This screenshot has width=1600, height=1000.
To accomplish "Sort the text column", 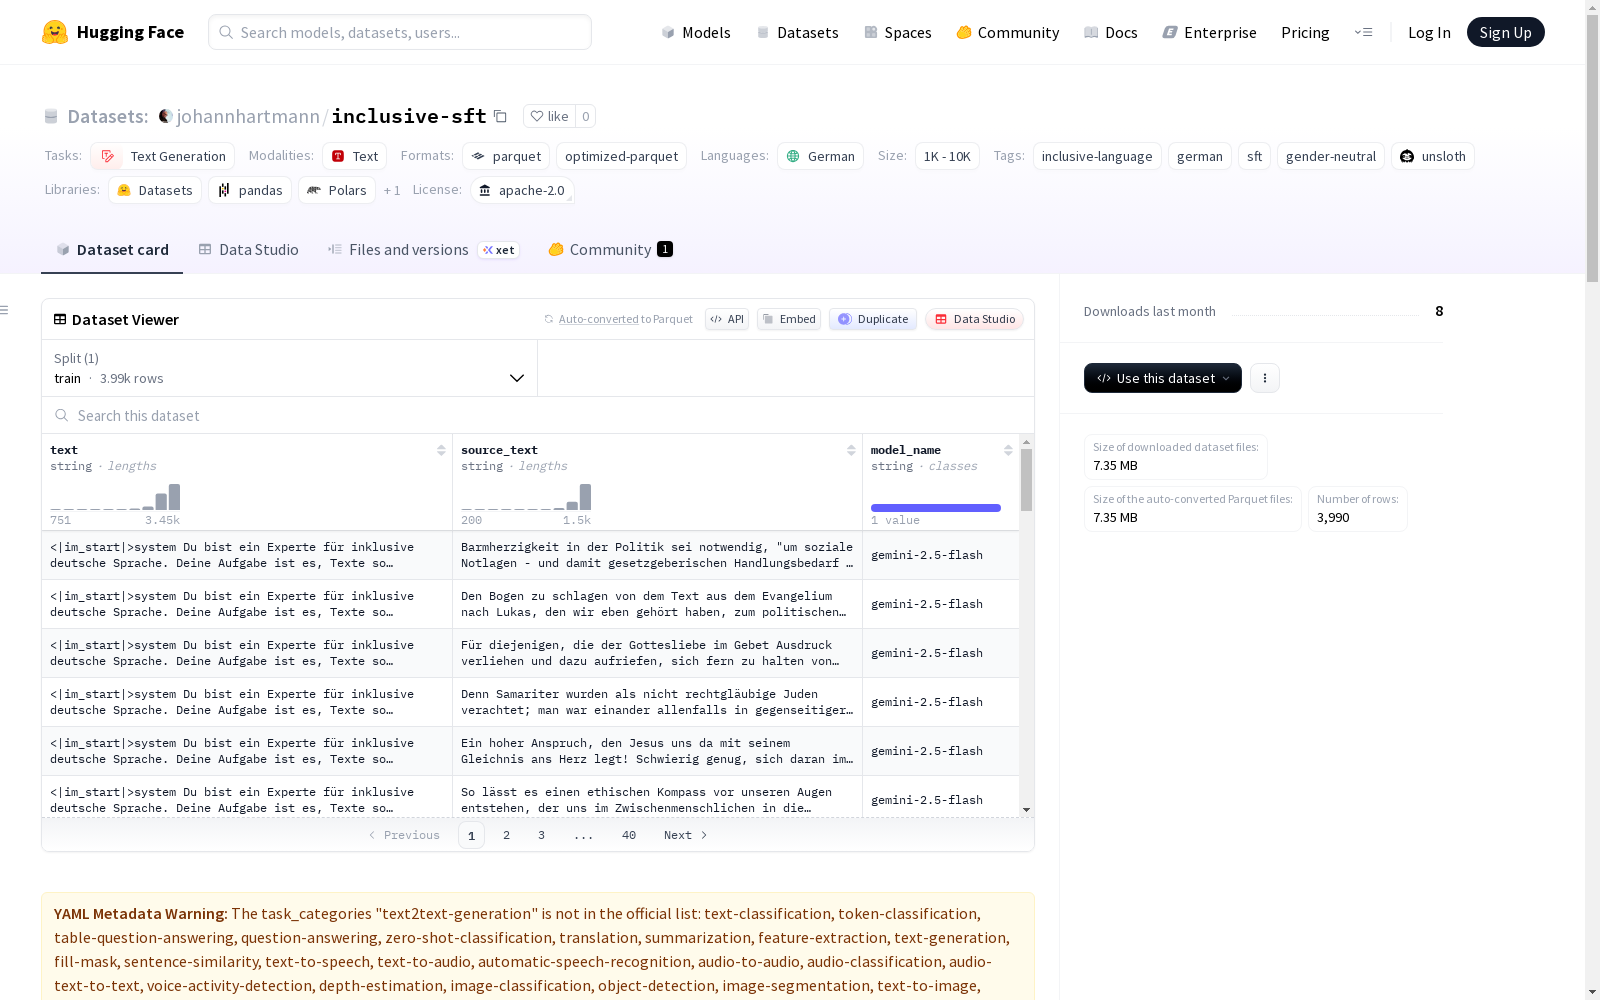I will pyautogui.click(x=441, y=450).
